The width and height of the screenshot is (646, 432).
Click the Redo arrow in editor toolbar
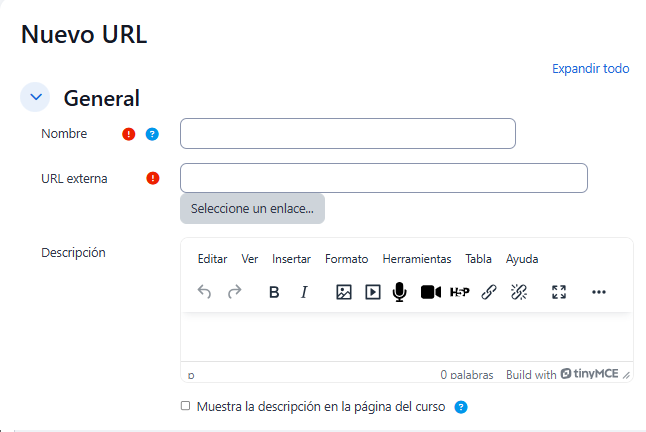tap(235, 292)
